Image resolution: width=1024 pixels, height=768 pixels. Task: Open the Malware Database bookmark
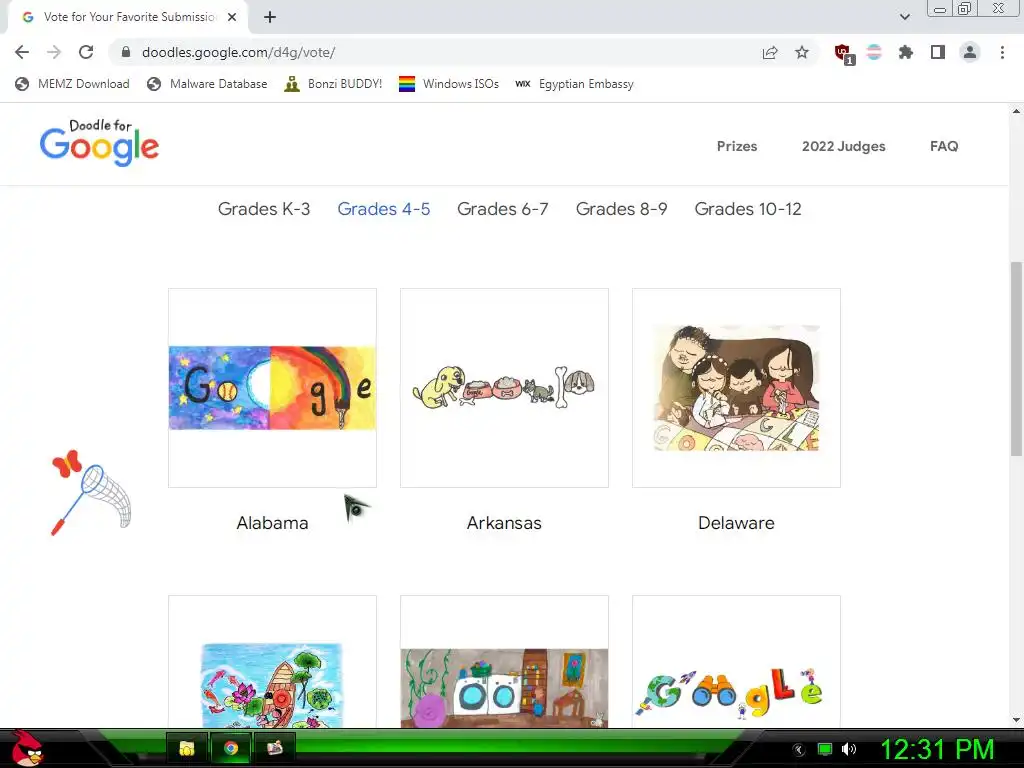pos(207,84)
